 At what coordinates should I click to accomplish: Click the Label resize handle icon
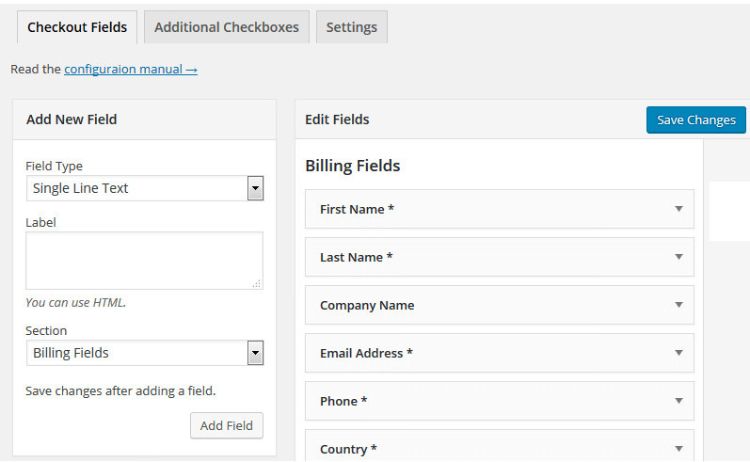pos(257,284)
